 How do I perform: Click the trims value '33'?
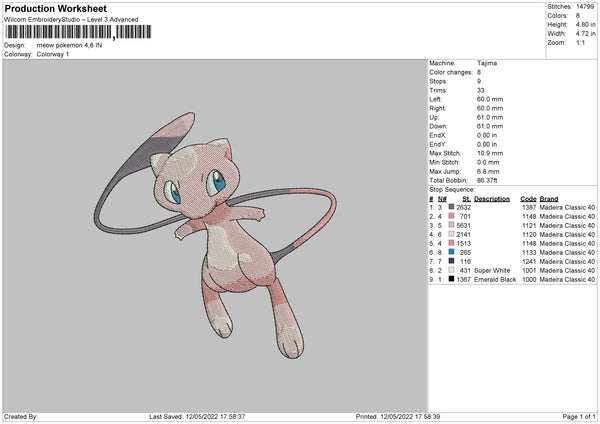tap(481, 90)
